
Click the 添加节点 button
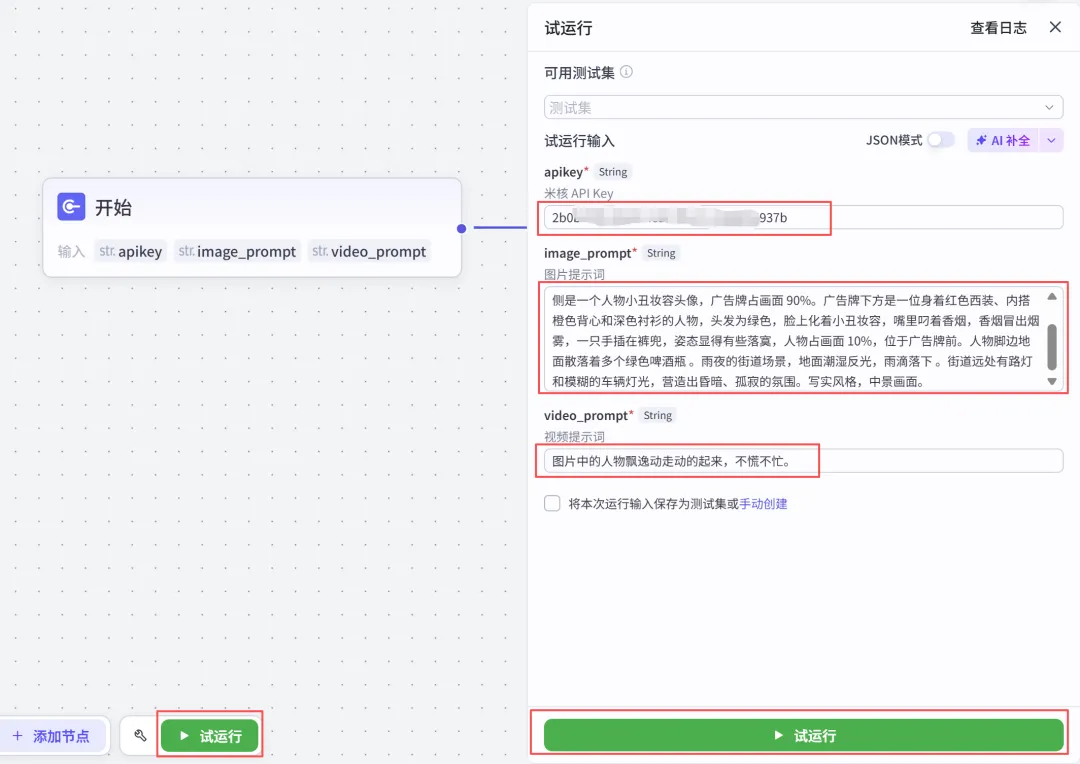[x=52, y=736]
